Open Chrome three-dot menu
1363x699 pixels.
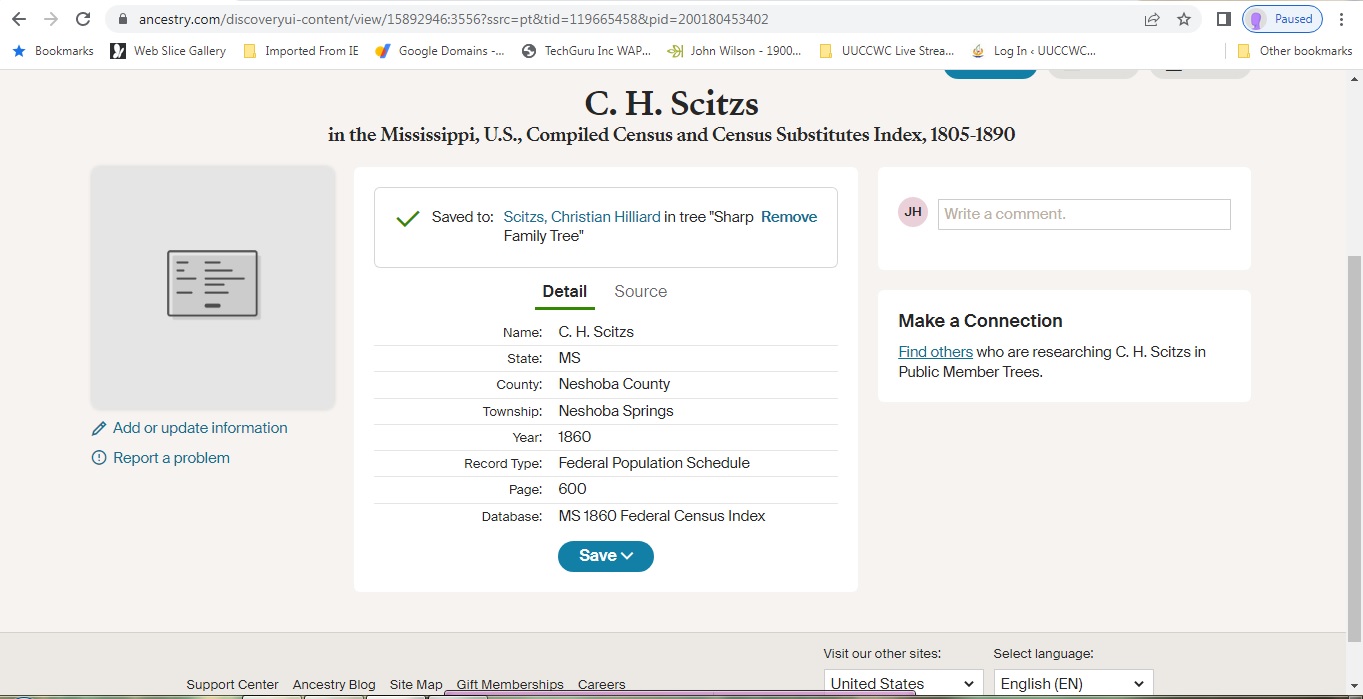(1342, 19)
